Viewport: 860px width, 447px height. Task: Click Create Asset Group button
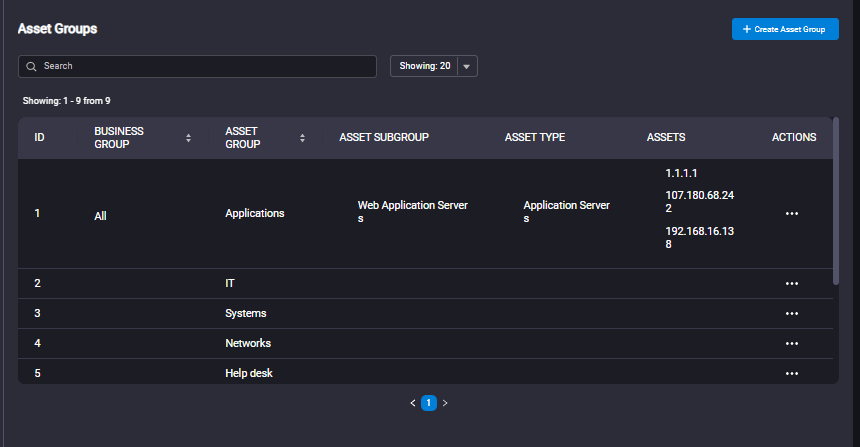click(x=785, y=29)
